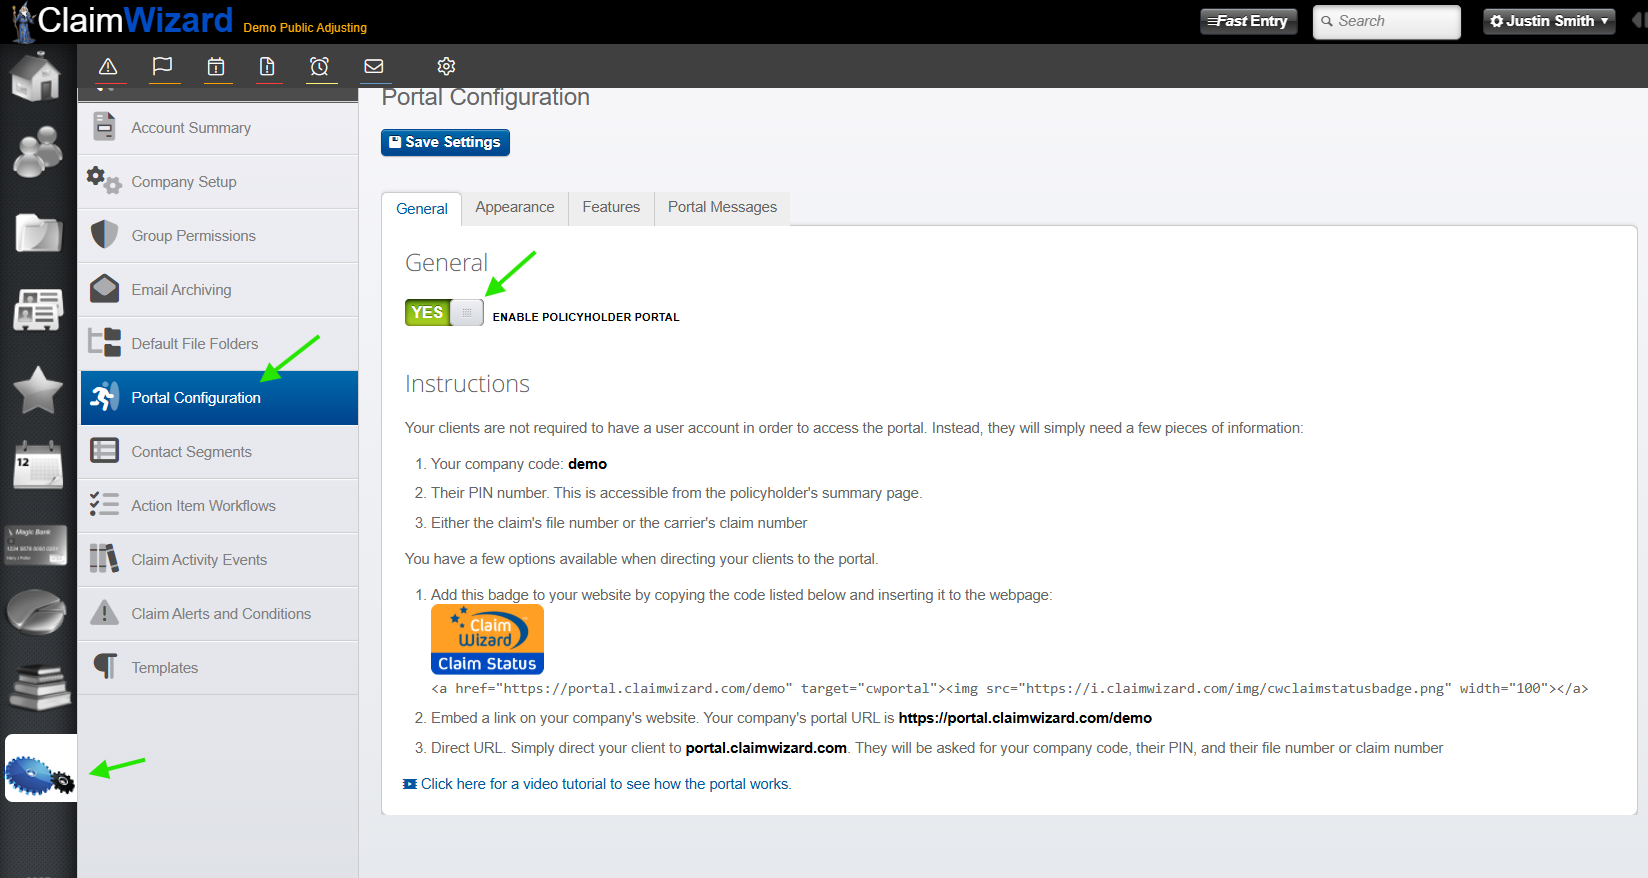Click the Account Summary document icon

click(104, 126)
